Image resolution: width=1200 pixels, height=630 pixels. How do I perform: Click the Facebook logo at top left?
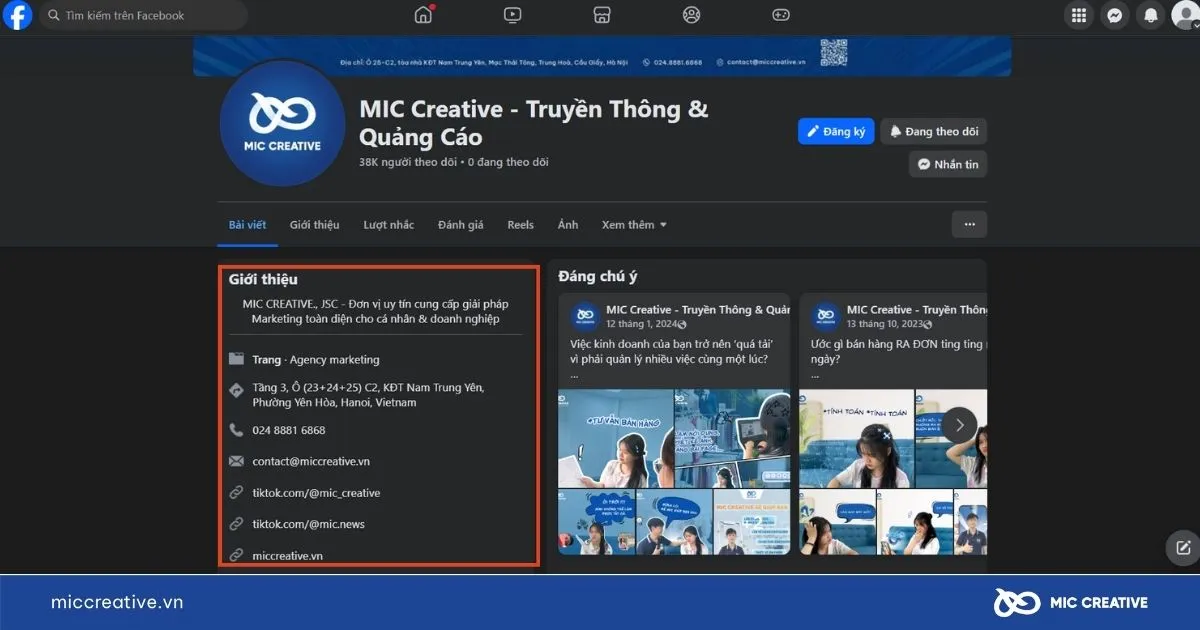(17, 15)
